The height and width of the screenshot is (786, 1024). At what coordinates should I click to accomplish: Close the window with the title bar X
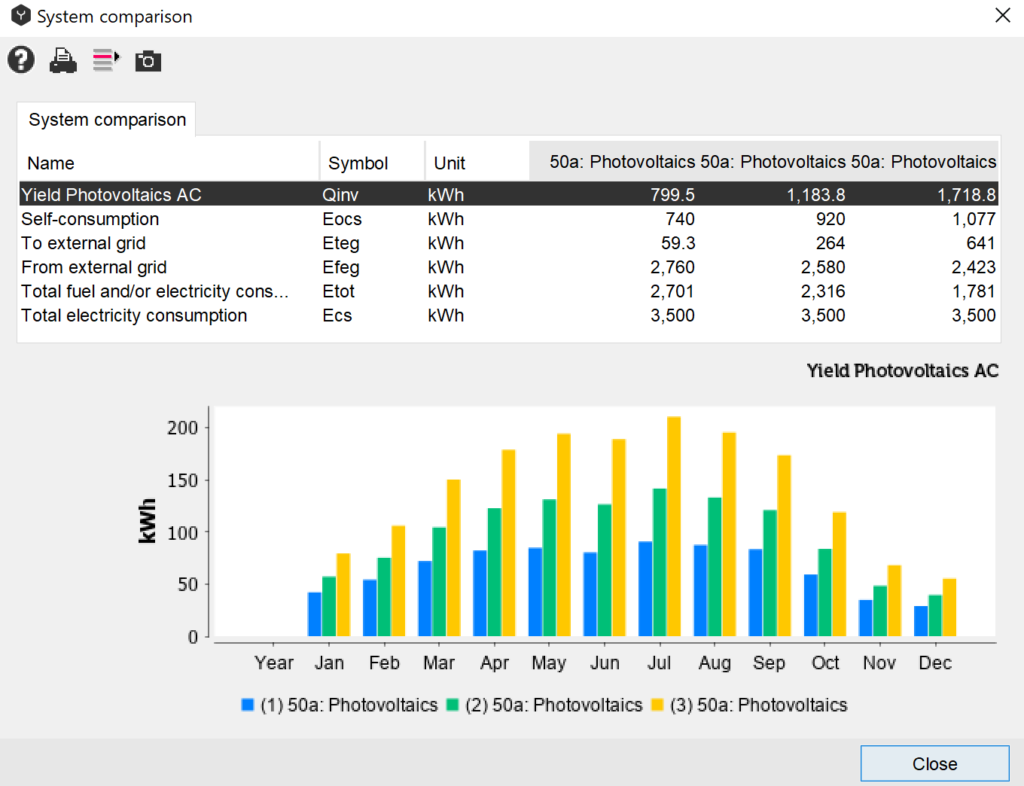click(x=1002, y=15)
